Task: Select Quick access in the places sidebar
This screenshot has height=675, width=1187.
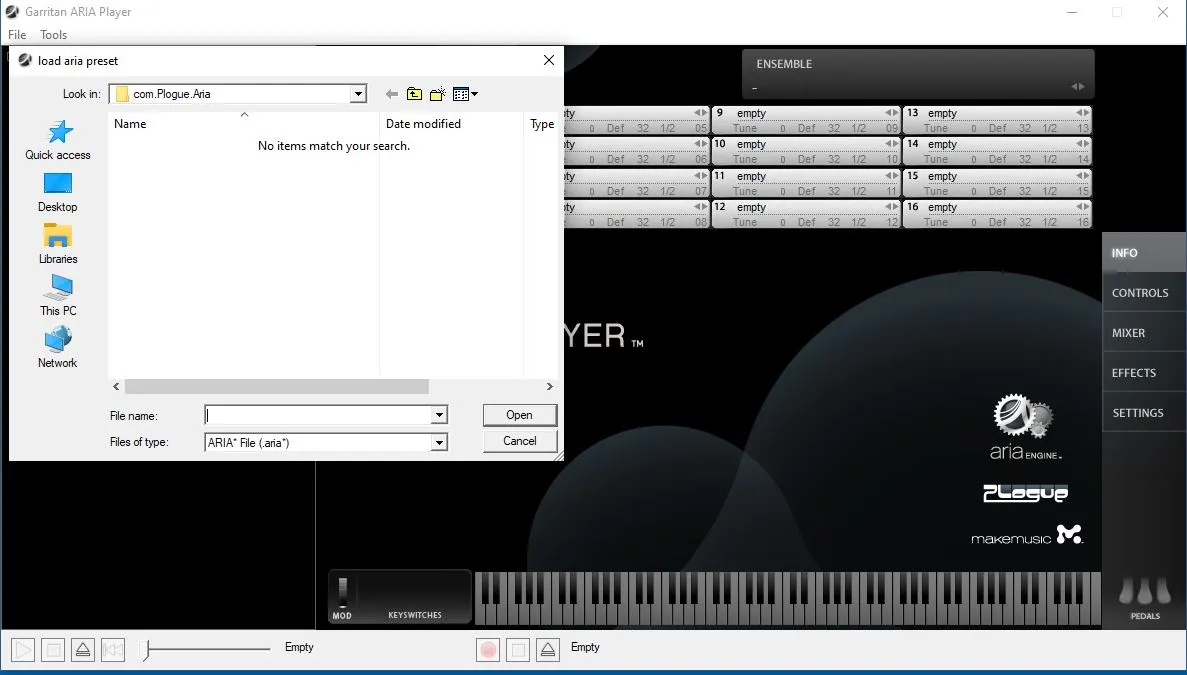Action: click(58, 139)
